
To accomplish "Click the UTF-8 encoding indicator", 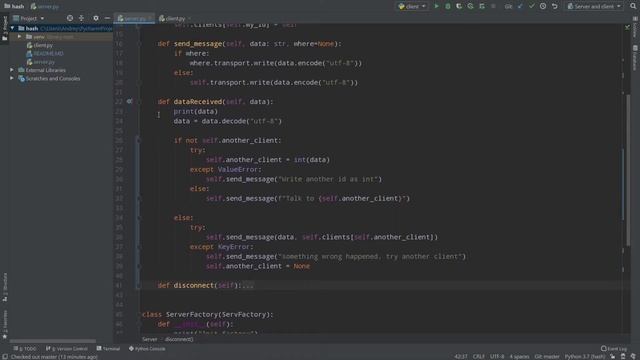I will 497,357.
